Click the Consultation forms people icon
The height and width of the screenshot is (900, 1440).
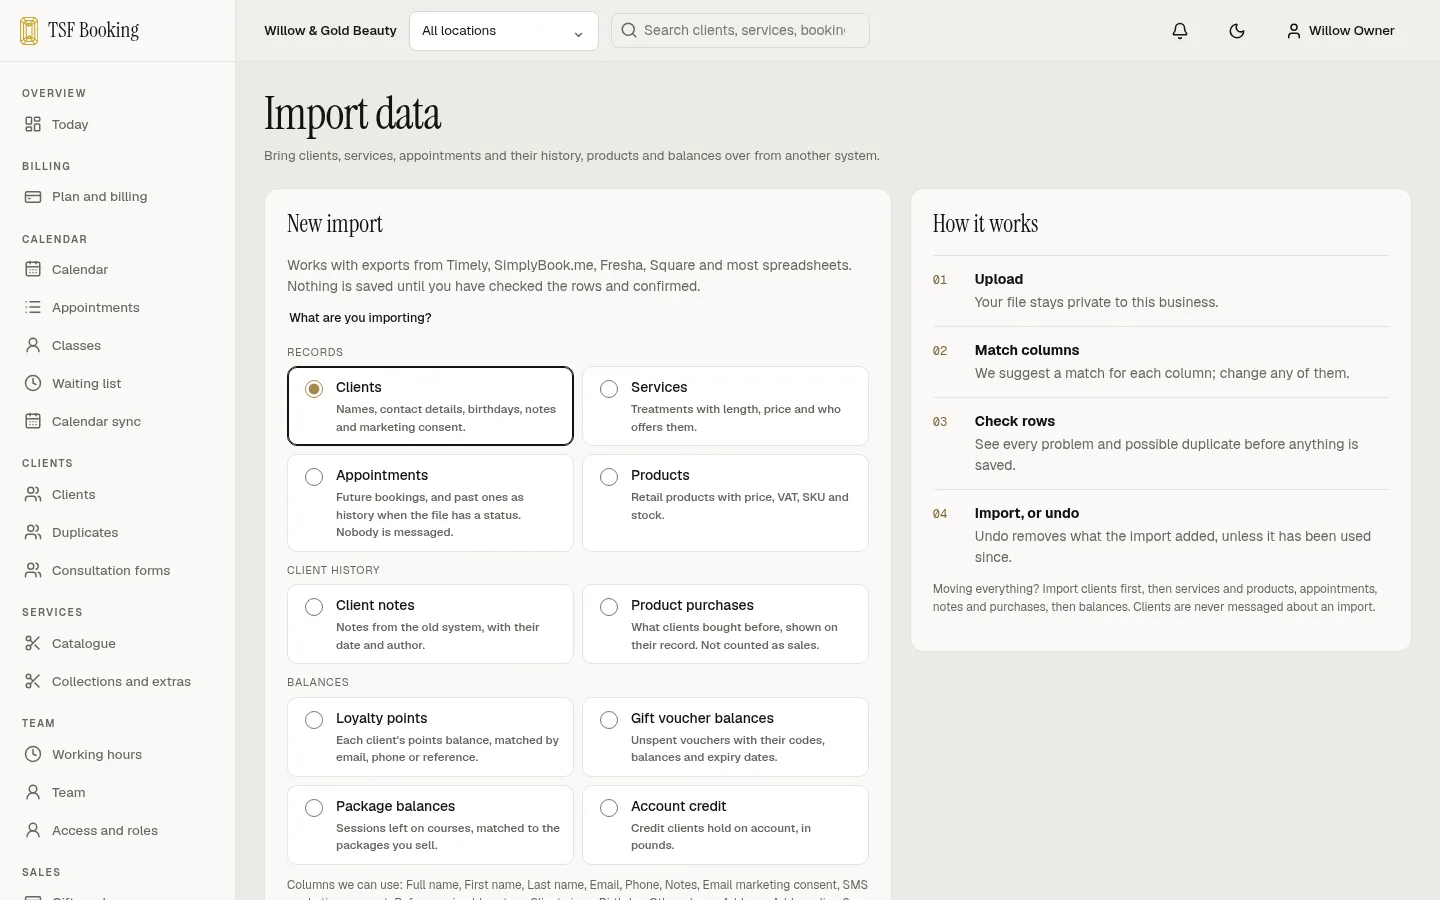[33, 570]
